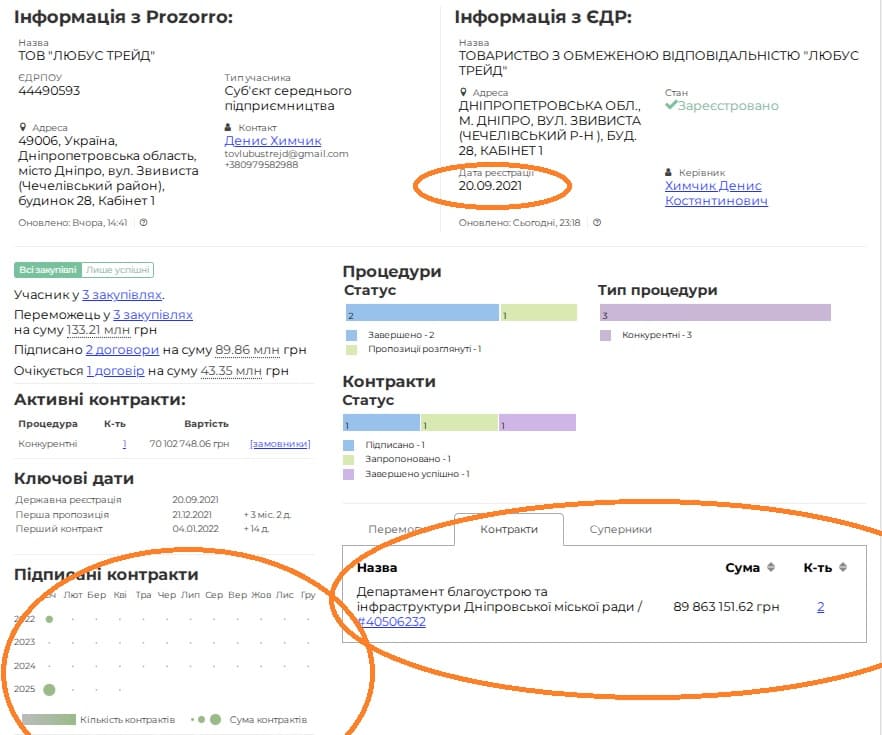Toggle the 'Всі закупівлі' filter
Image resolution: width=882 pixels, height=735 pixels.
(46, 269)
